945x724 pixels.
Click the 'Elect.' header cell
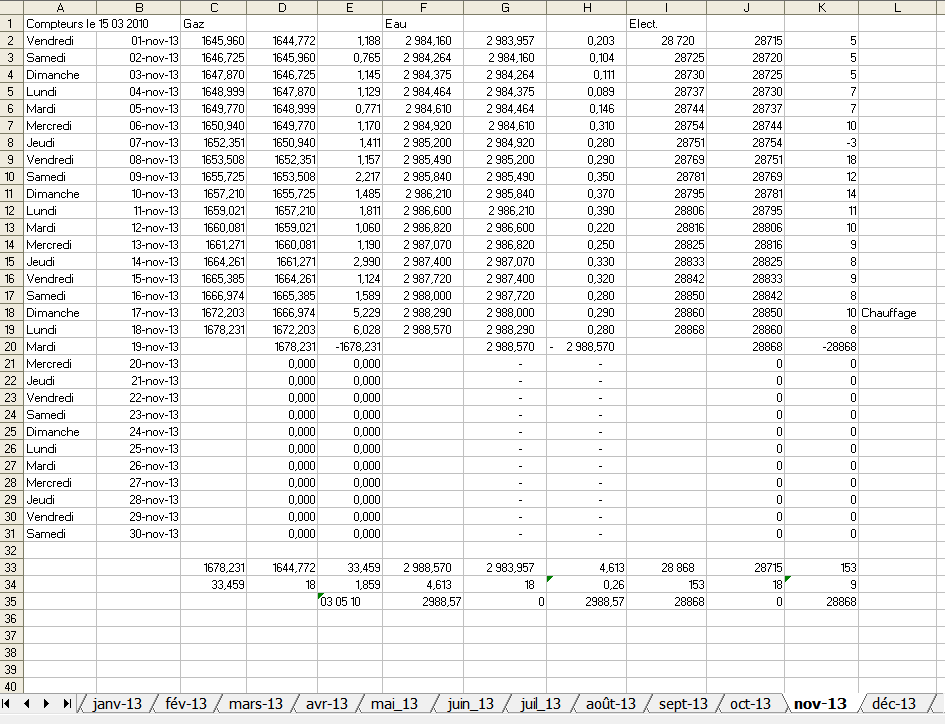pyautogui.click(x=666, y=24)
